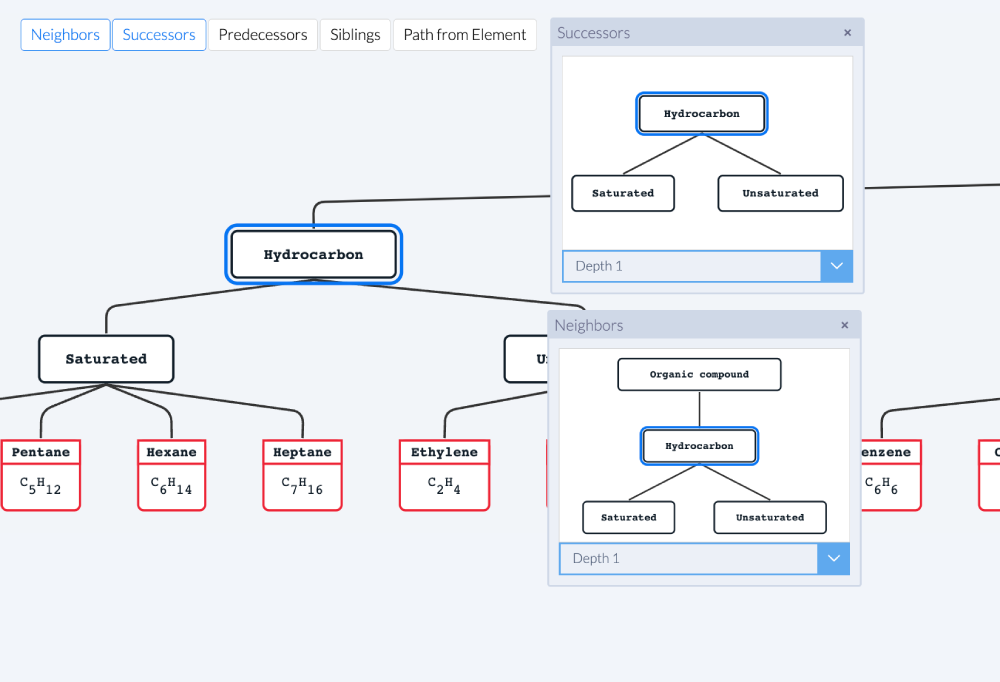This screenshot has width=1000, height=682.
Task: Close the Successors panel
Action: [847, 32]
